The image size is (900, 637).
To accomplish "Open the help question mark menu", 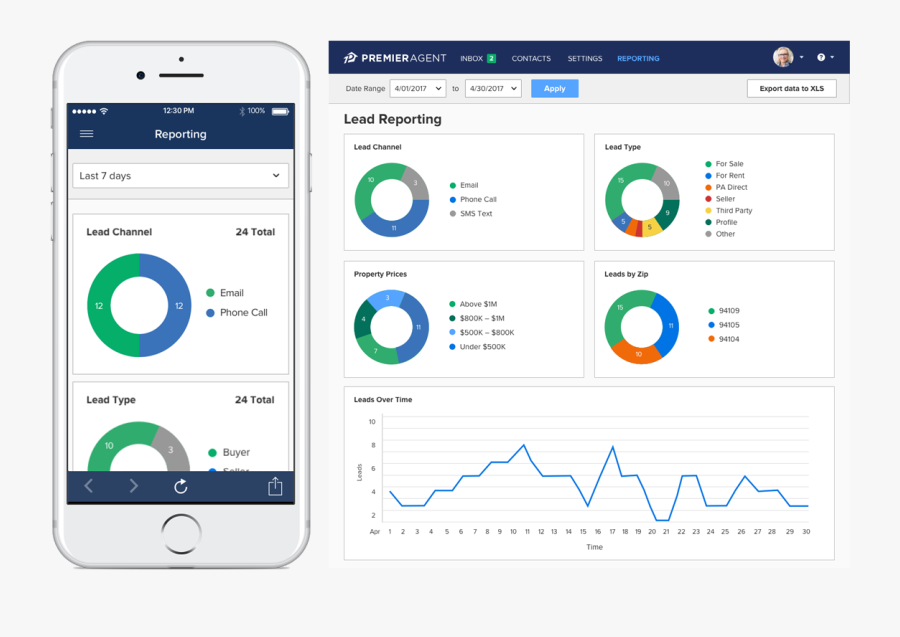I will [822, 58].
